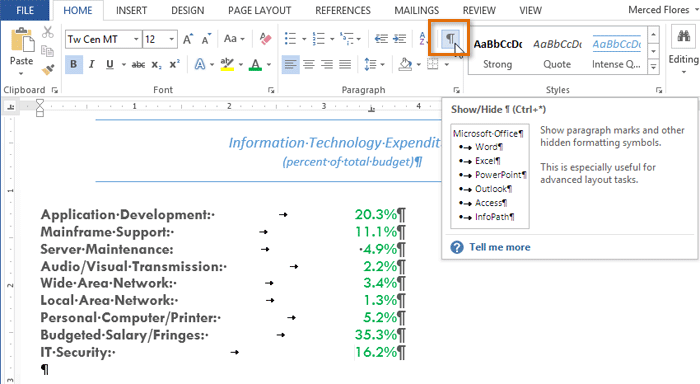Open the Font dialog launcher

[271, 90]
